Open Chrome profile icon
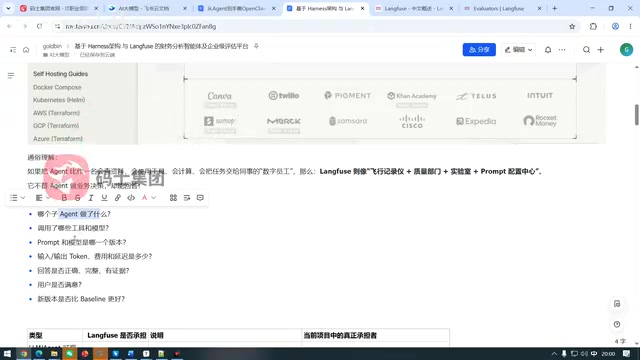Viewport: 640px width, 360px height. tap(615, 27)
